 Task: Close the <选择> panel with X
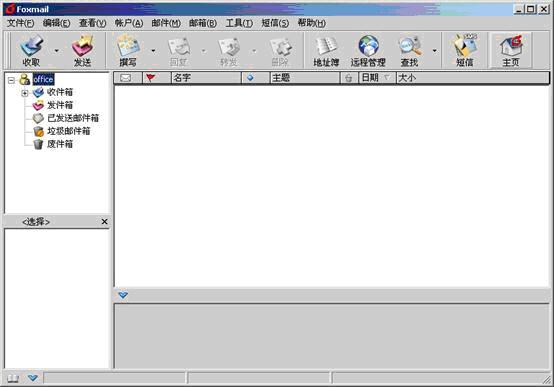pos(104,222)
